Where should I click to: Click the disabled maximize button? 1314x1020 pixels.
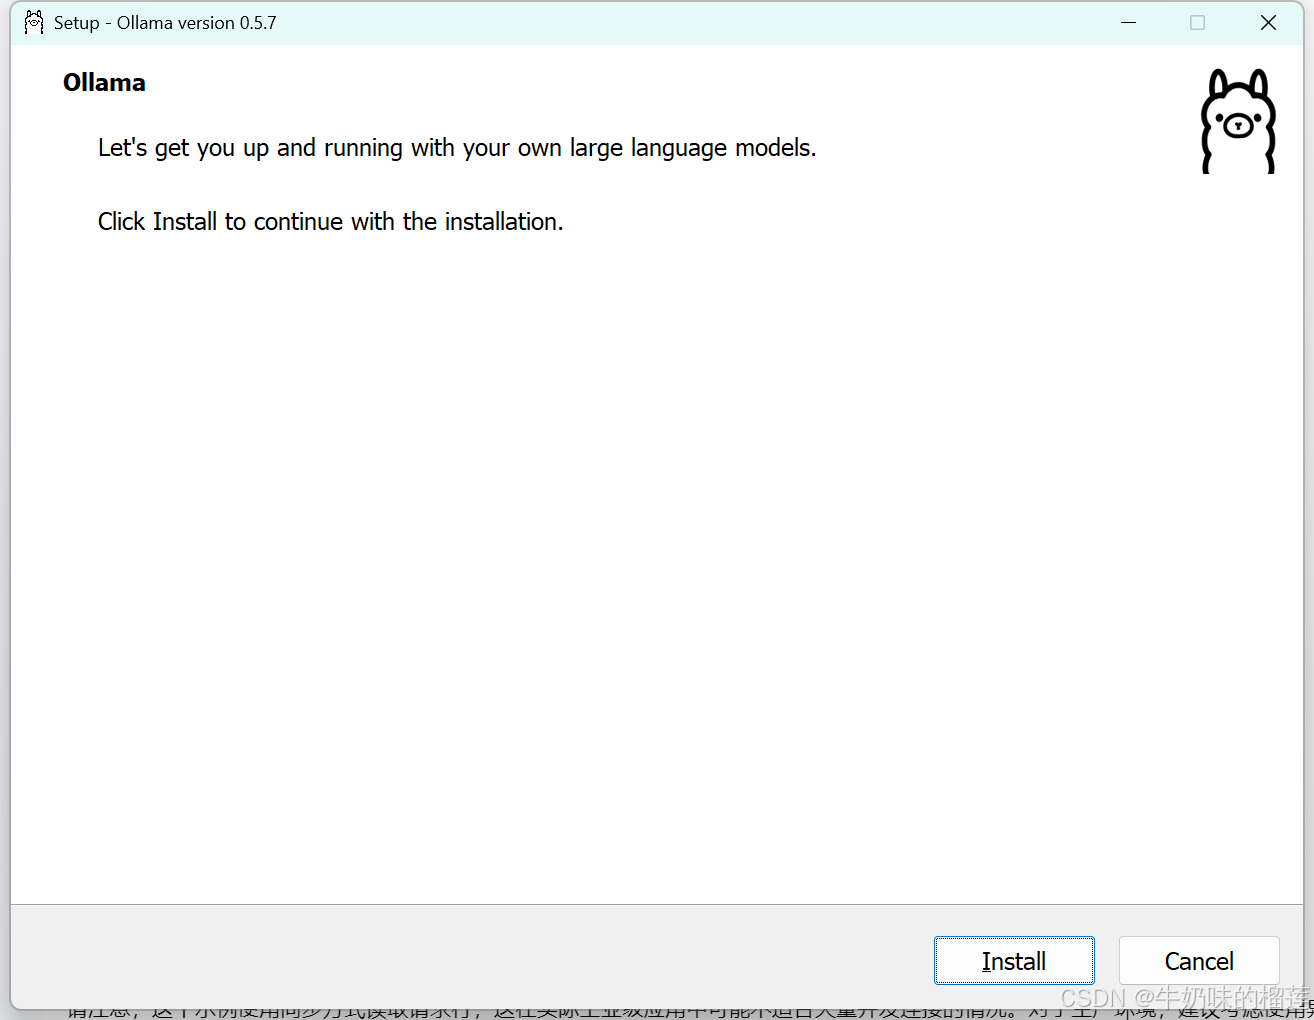(1197, 22)
